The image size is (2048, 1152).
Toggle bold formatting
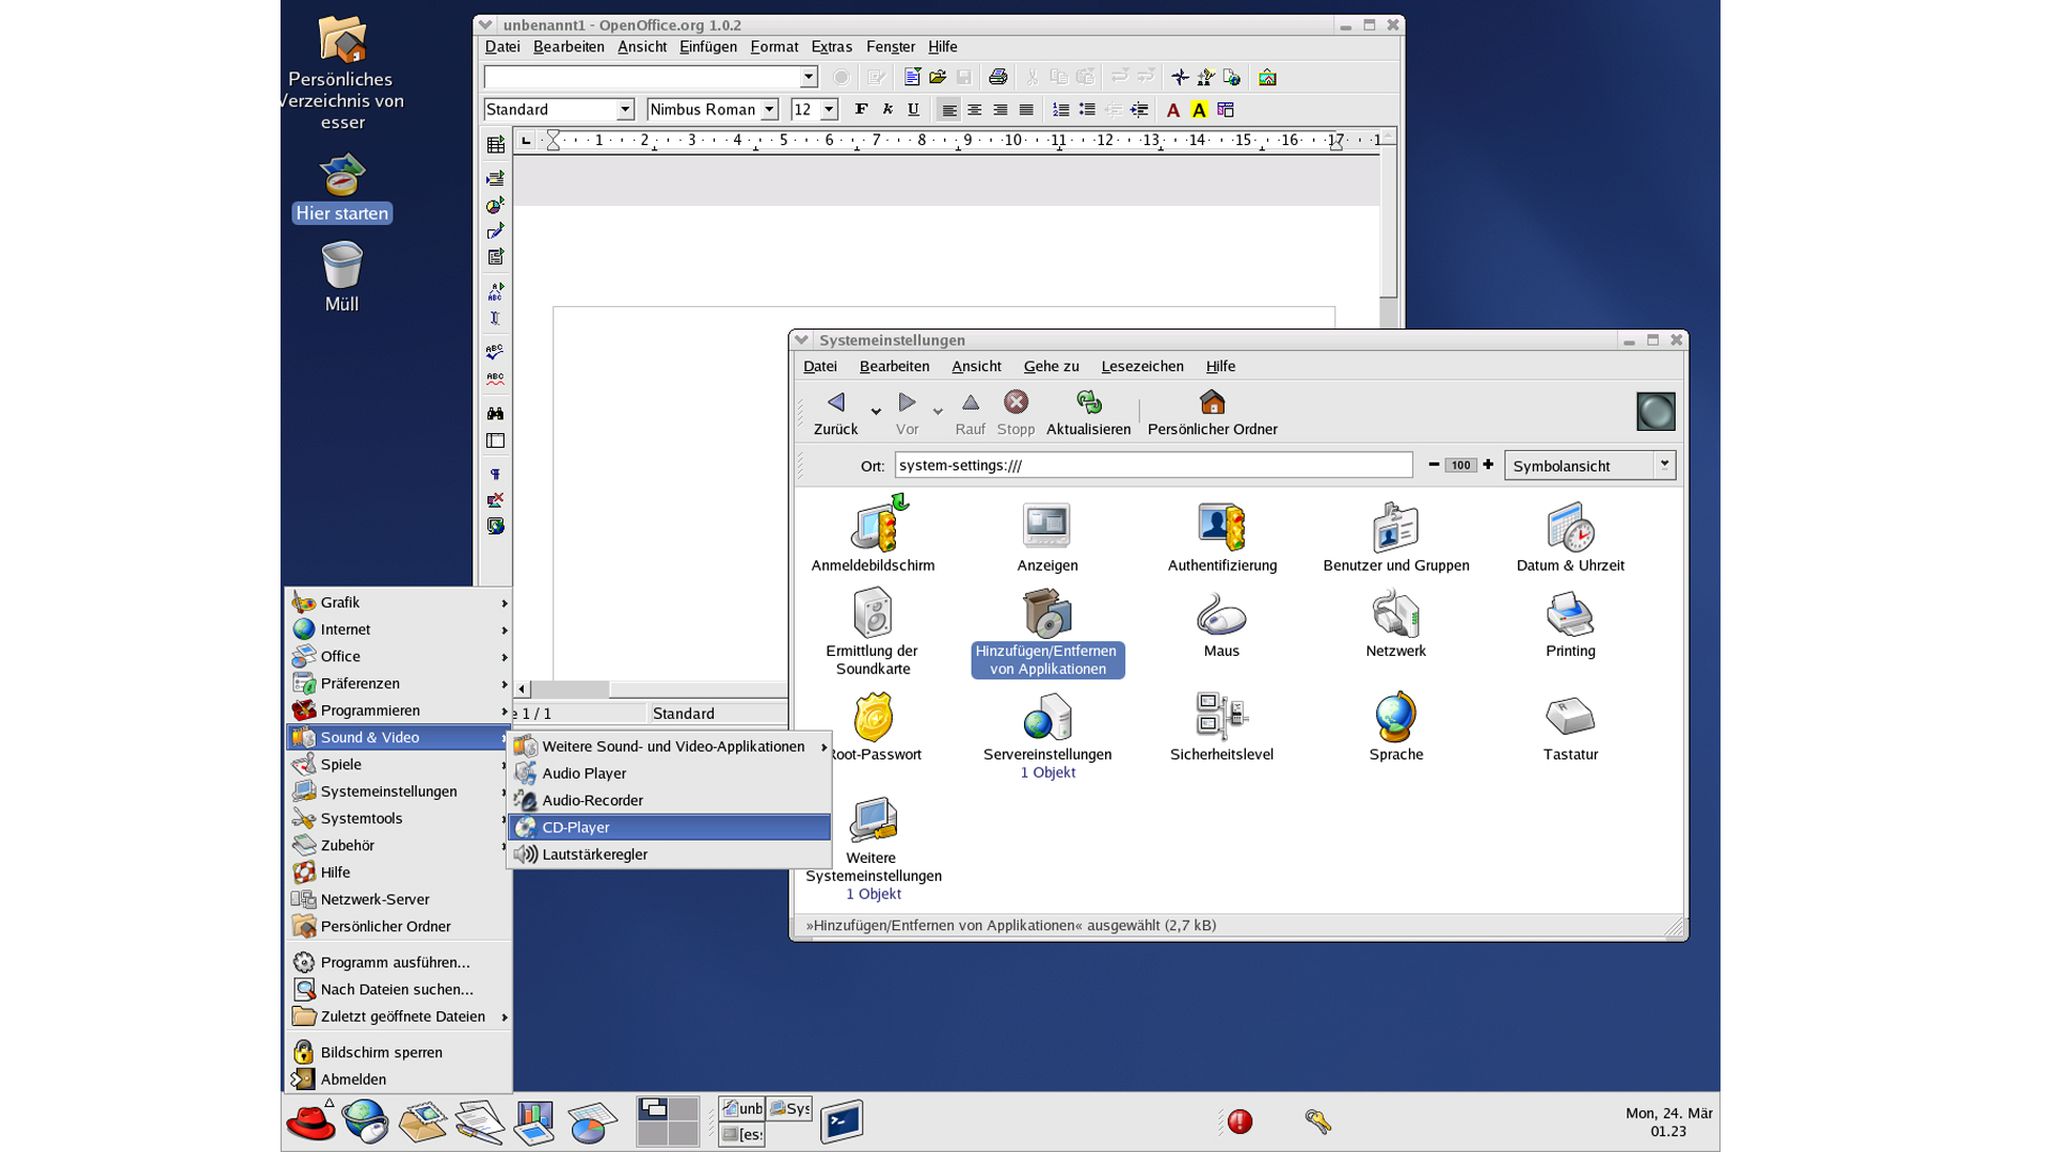860,110
